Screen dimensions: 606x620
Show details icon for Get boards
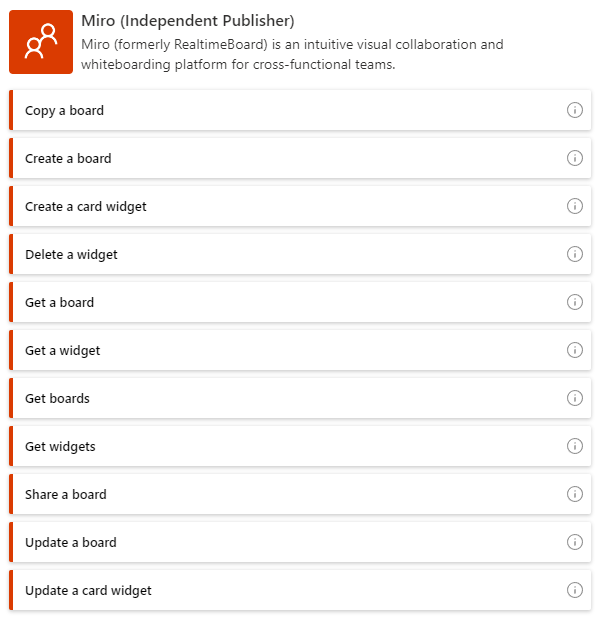tap(574, 398)
